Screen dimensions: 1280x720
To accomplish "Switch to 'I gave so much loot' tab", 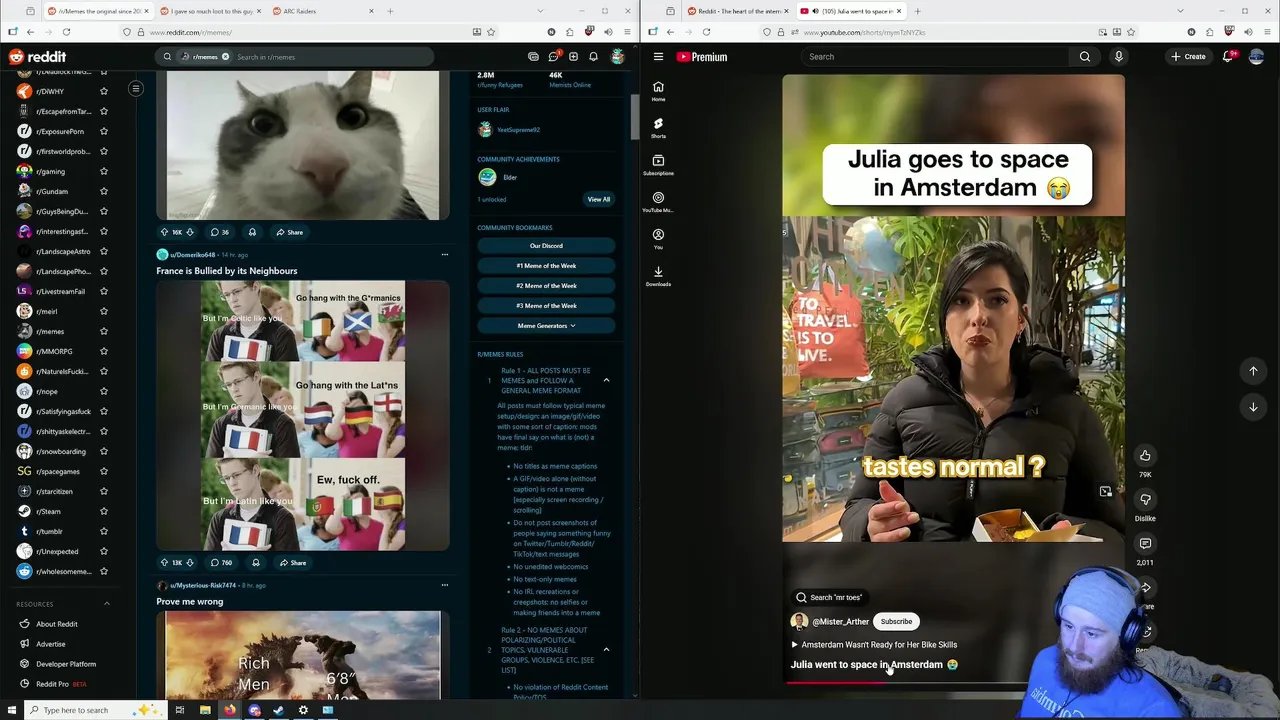I will tap(209, 11).
